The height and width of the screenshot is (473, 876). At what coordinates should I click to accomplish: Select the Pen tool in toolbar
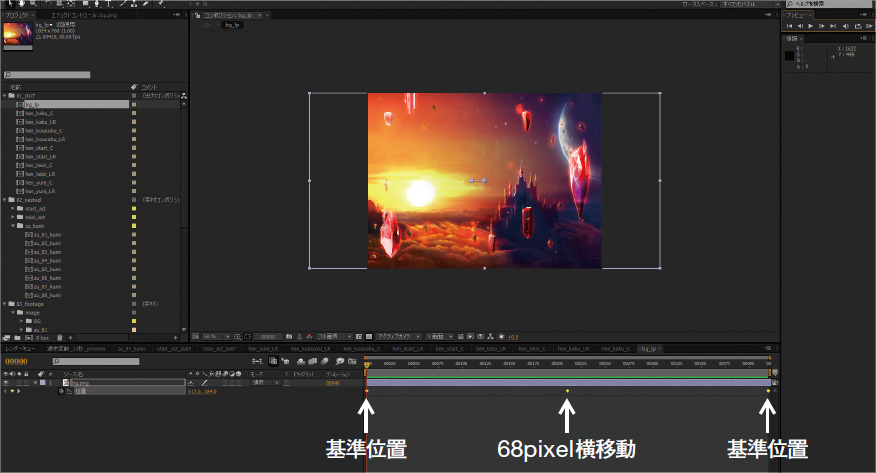97,3
